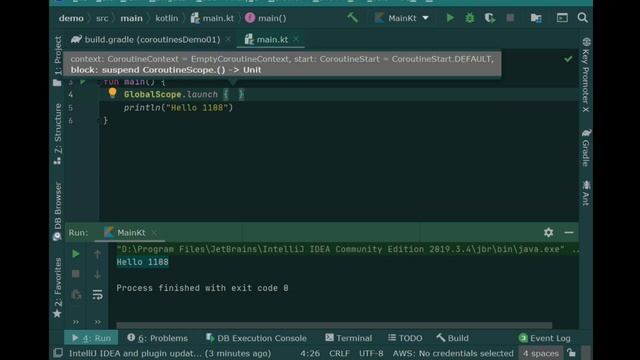Open the Terminal tool tab

[349, 338]
